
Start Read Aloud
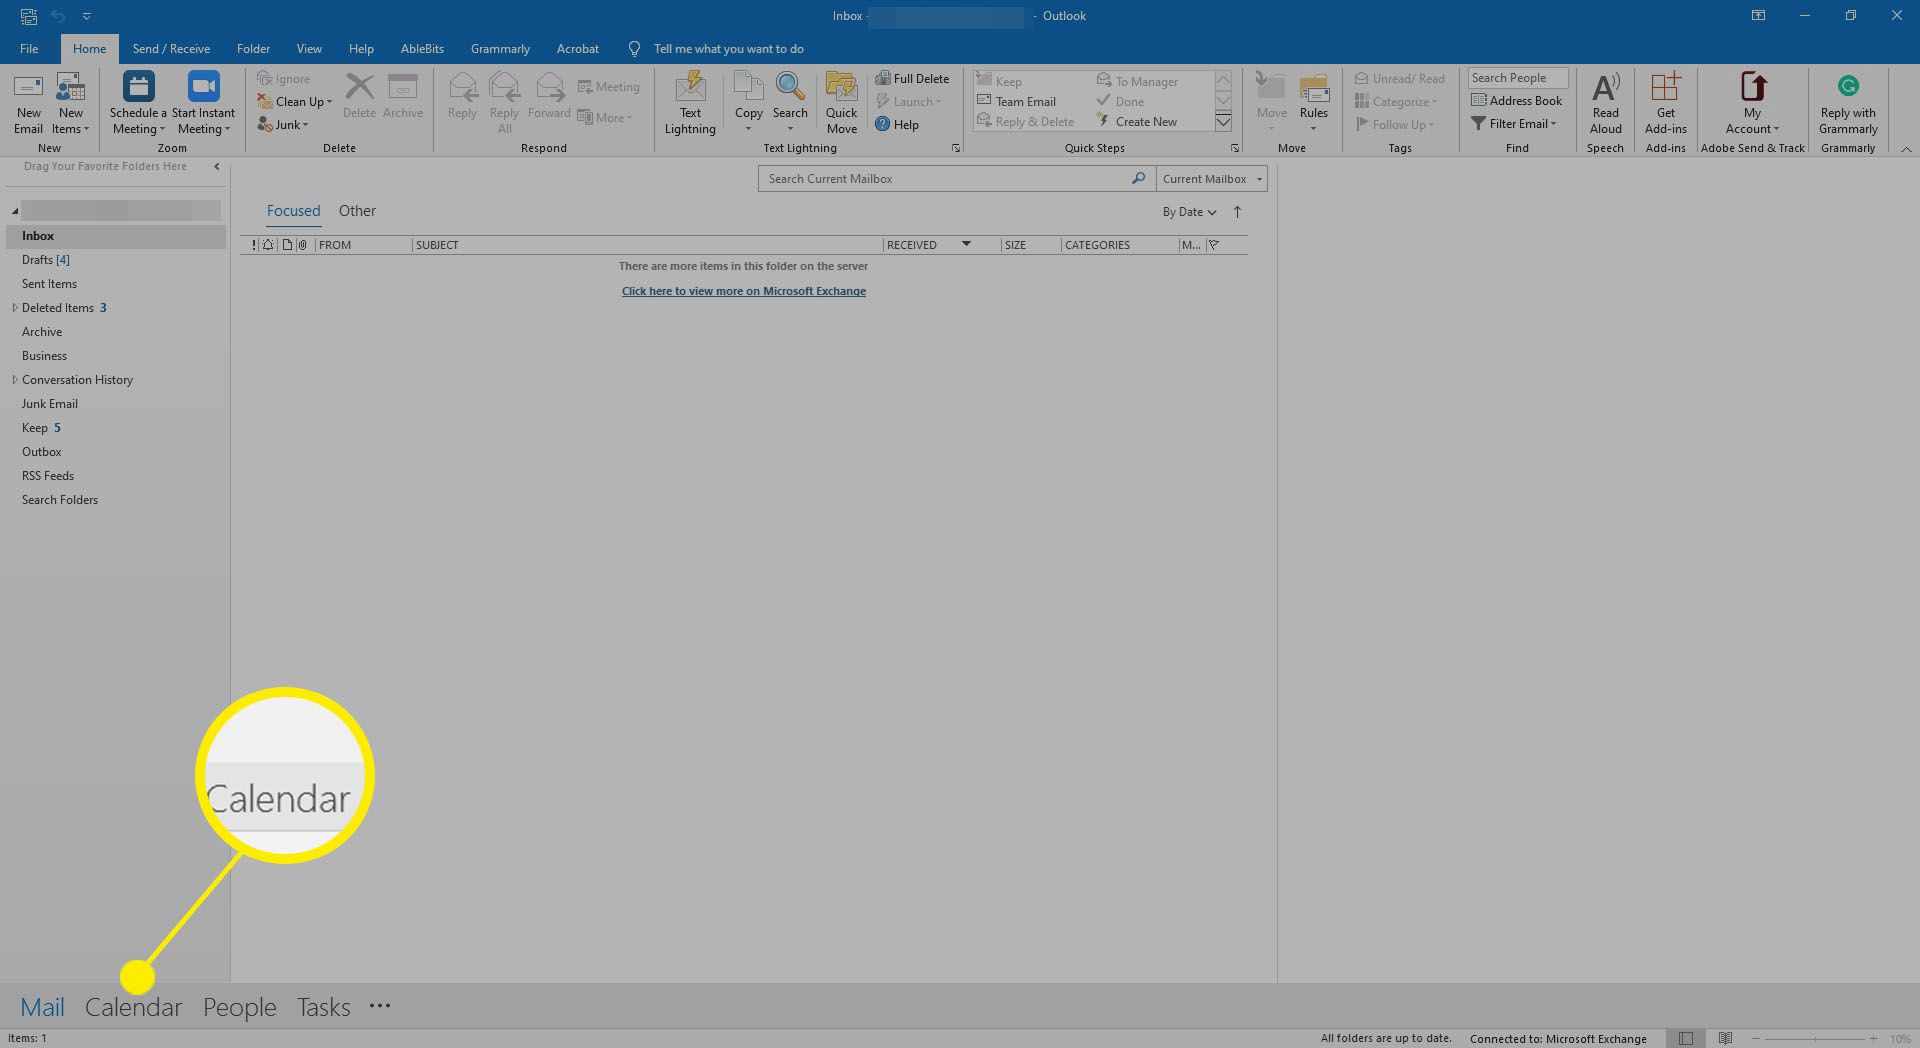click(1605, 104)
